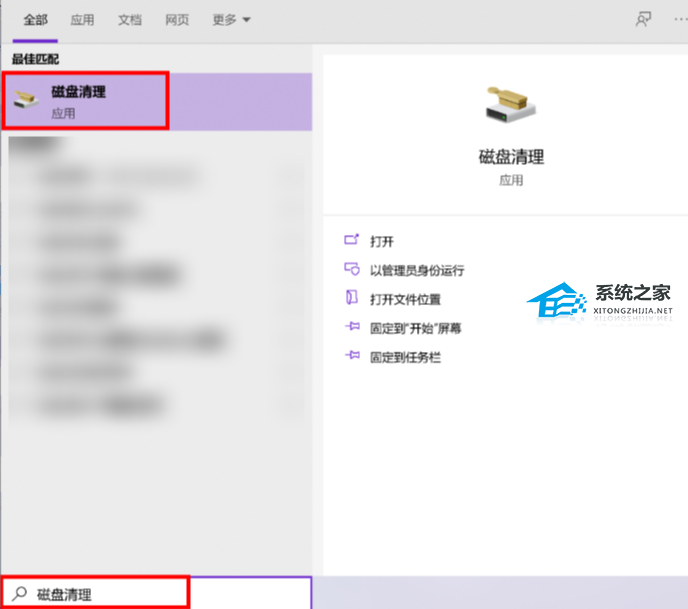Switch to the 全部 tab
Screen dimensions: 688x609
coord(36,20)
